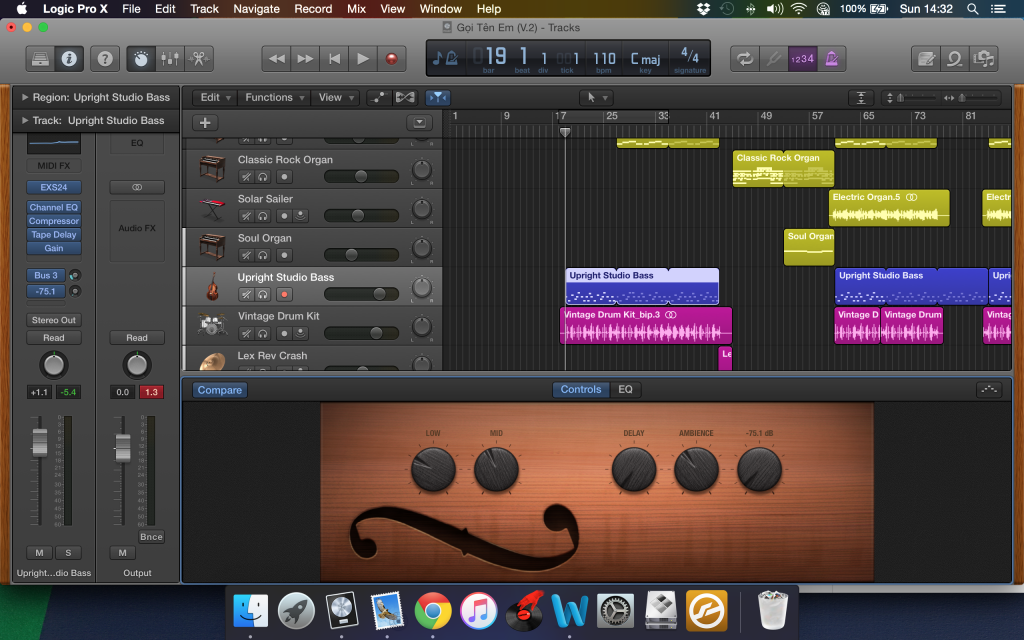Screen dimensions: 1024x640
Task: Mute the Vintage Drum Kit track
Action: (246, 334)
